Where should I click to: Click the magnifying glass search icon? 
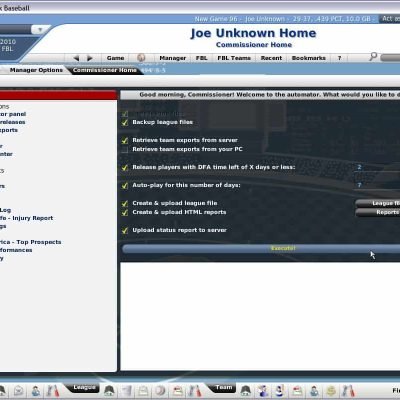click(x=373, y=57)
